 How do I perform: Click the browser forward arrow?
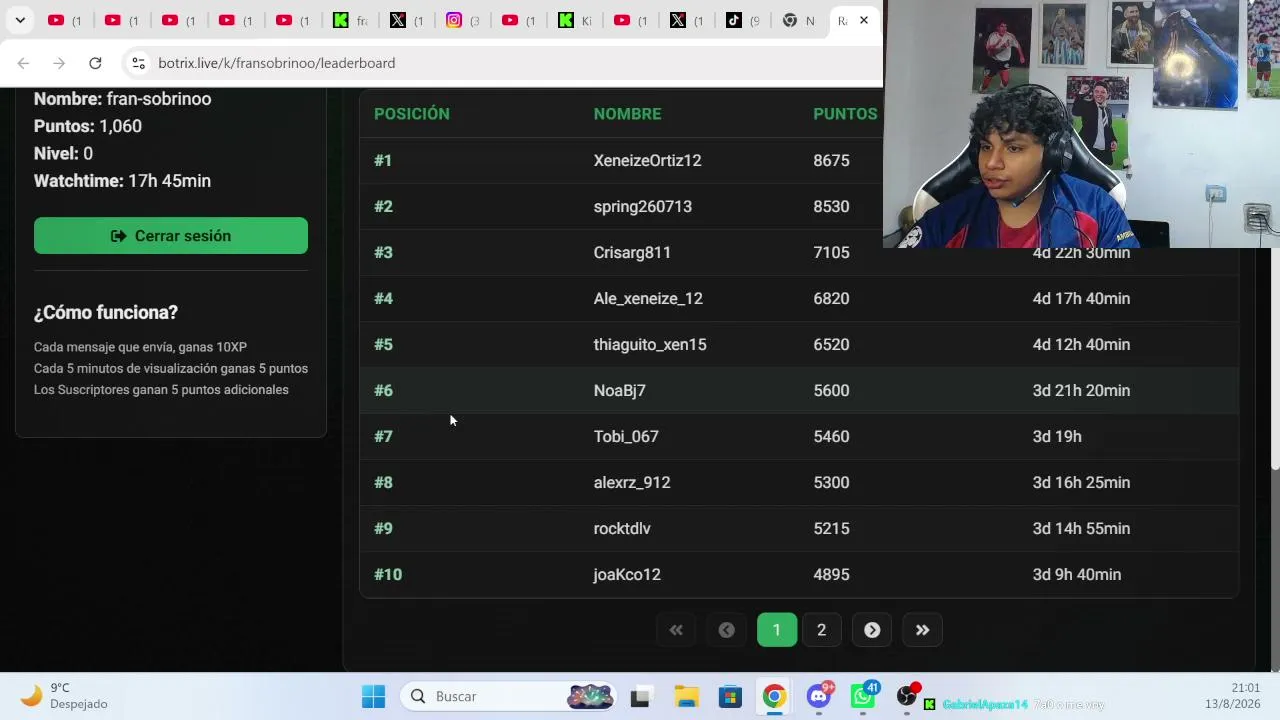tap(59, 63)
